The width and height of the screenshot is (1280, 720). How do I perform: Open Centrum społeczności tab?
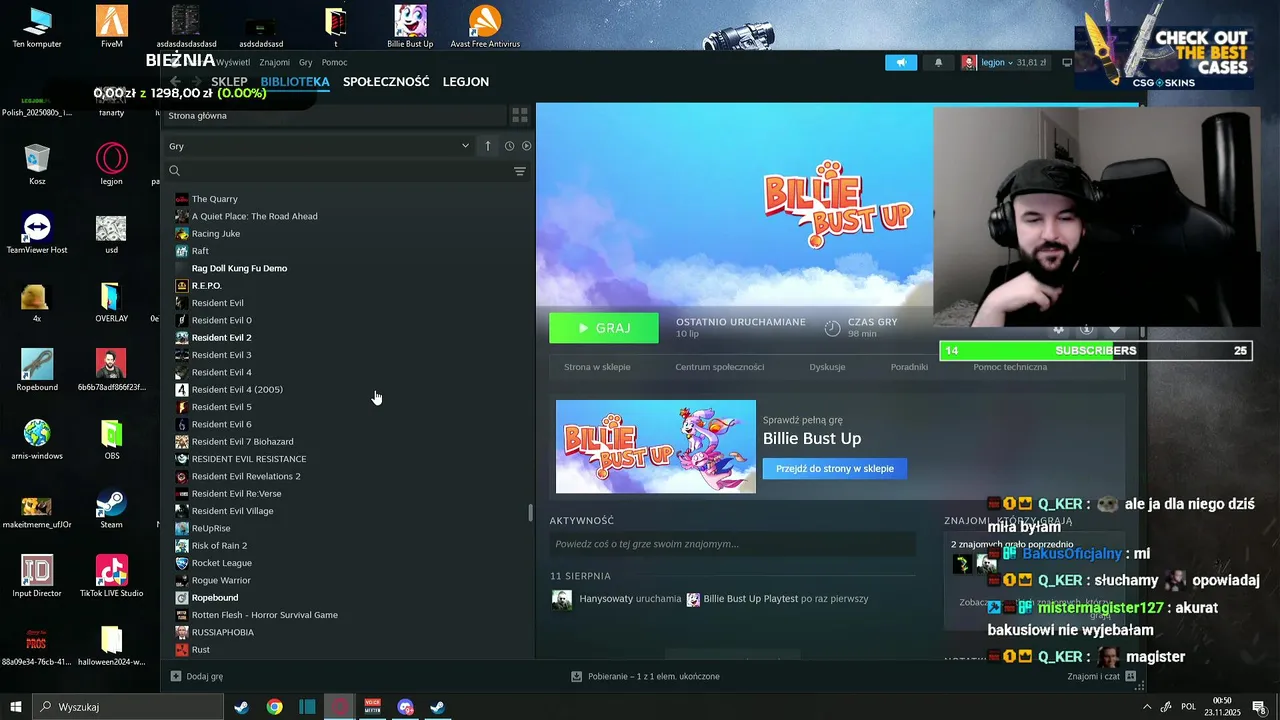pos(719,367)
